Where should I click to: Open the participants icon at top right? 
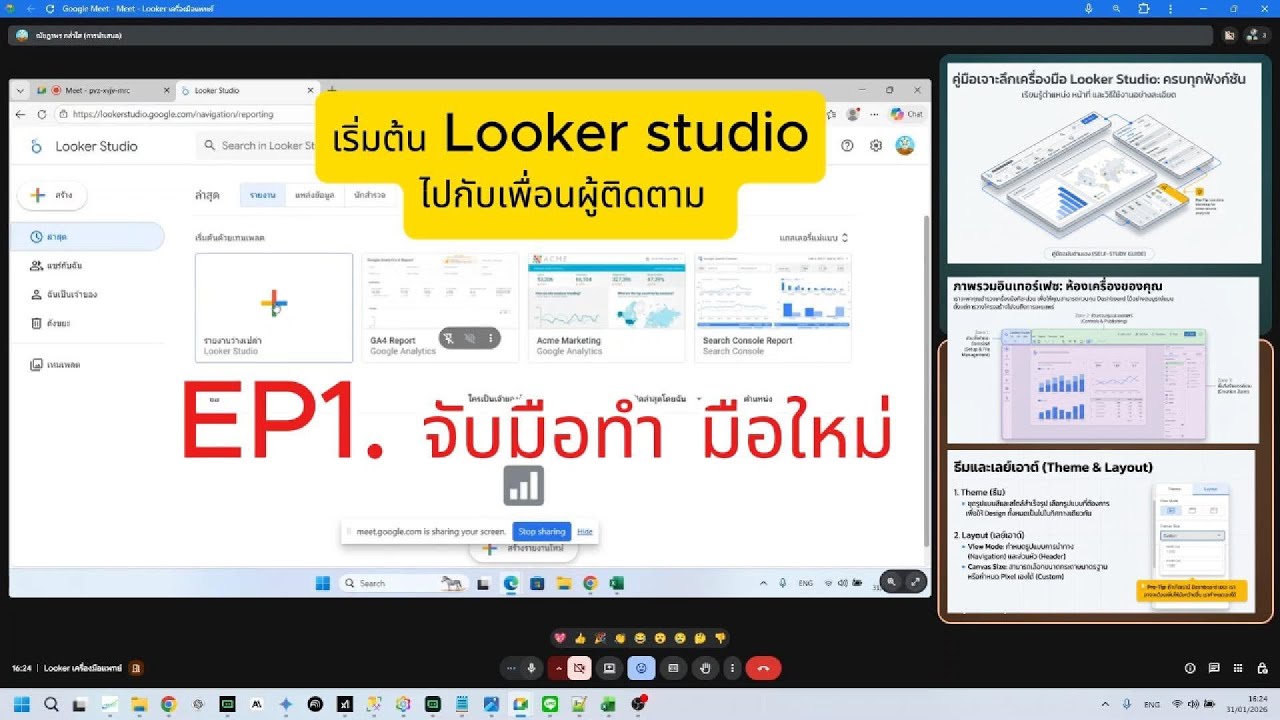click(x=1256, y=35)
